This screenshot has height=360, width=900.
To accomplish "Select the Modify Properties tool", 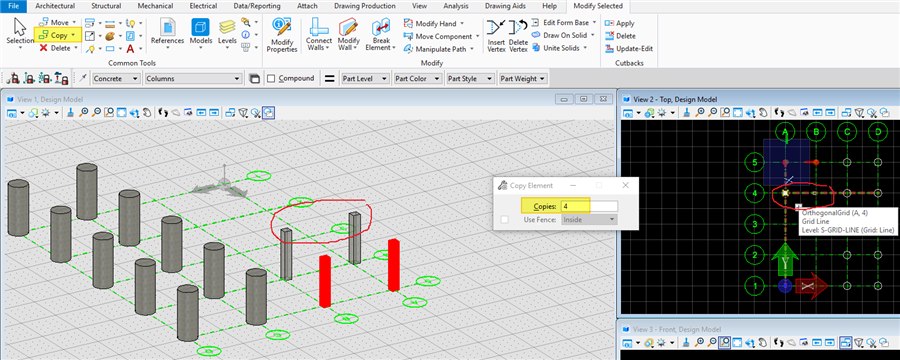I will 282,34.
